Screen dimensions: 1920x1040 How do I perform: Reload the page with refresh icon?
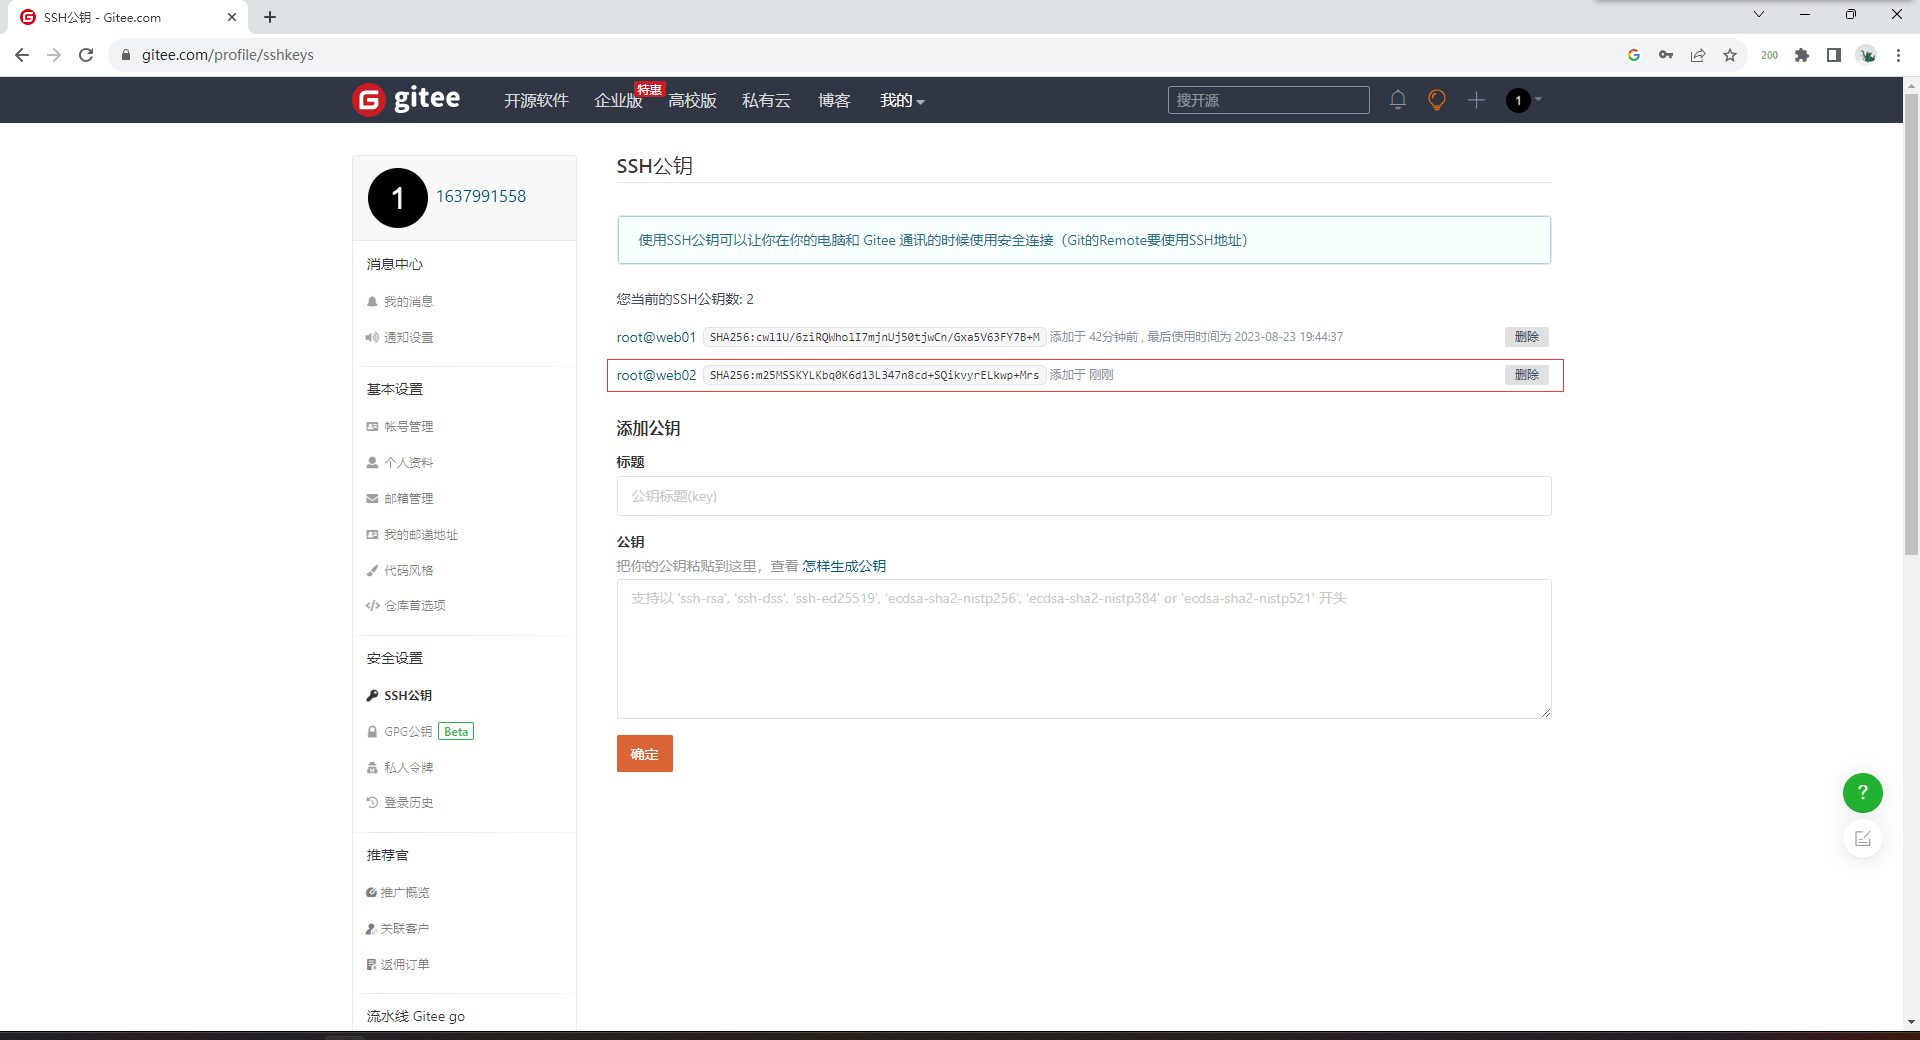click(x=86, y=55)
